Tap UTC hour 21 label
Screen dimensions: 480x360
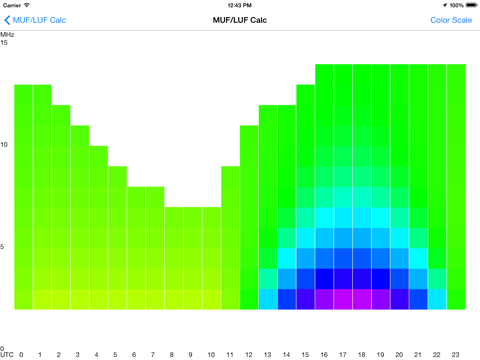click(x=418, y=354)
